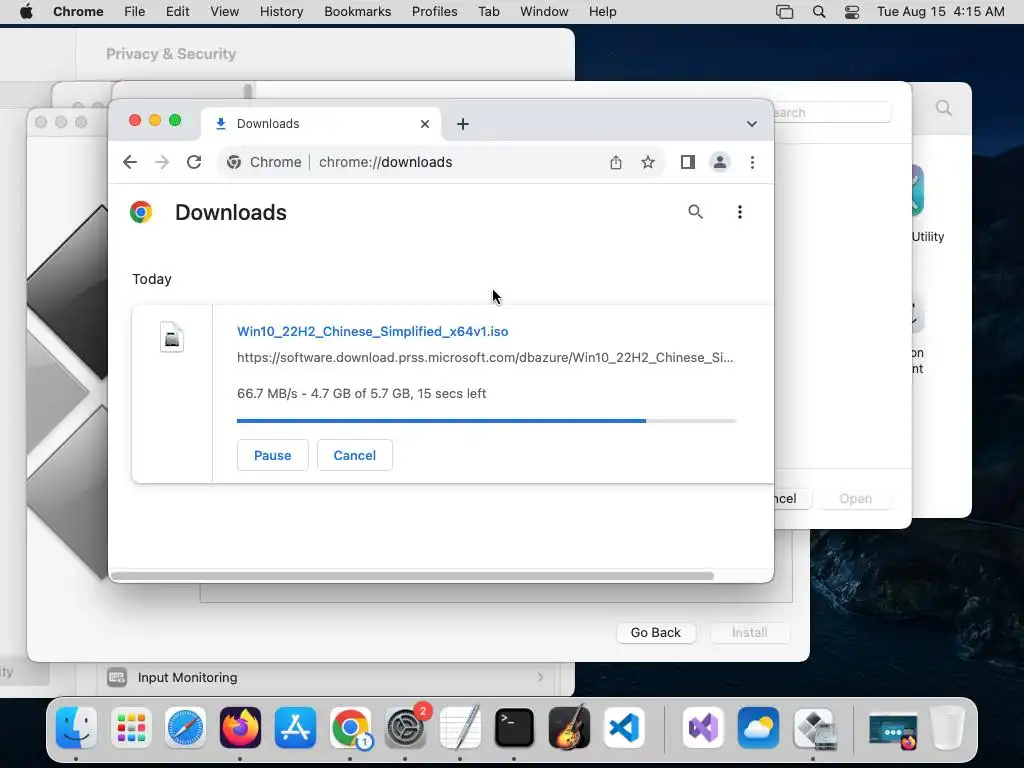Launch GarageBand from the Dock
The height and width of the screenshot is (768, 1024).
(x=569, y=728)
